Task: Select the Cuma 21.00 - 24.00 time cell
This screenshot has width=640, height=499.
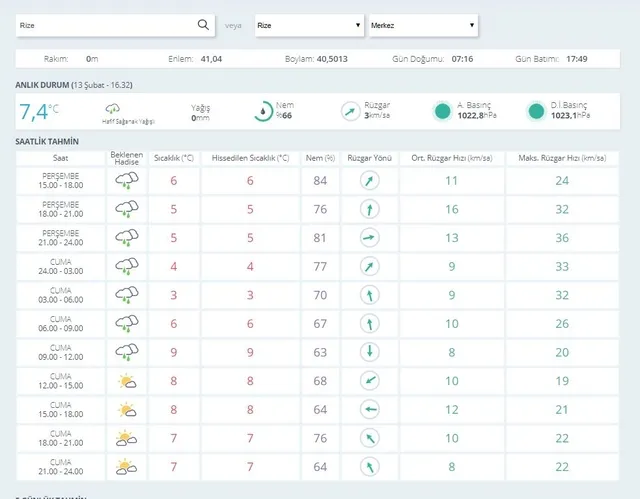Action: coord(61,467)
